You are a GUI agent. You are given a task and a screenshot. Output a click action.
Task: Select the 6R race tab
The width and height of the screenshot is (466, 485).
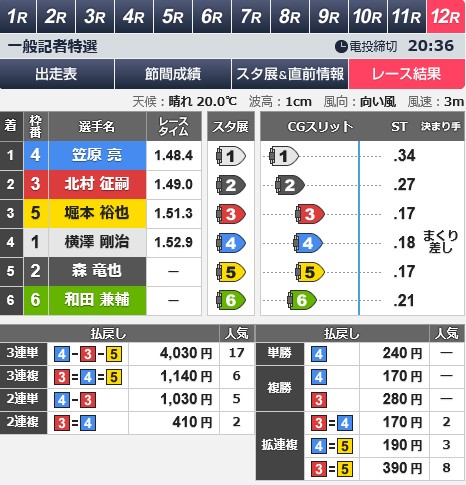(x=212, y=16)
